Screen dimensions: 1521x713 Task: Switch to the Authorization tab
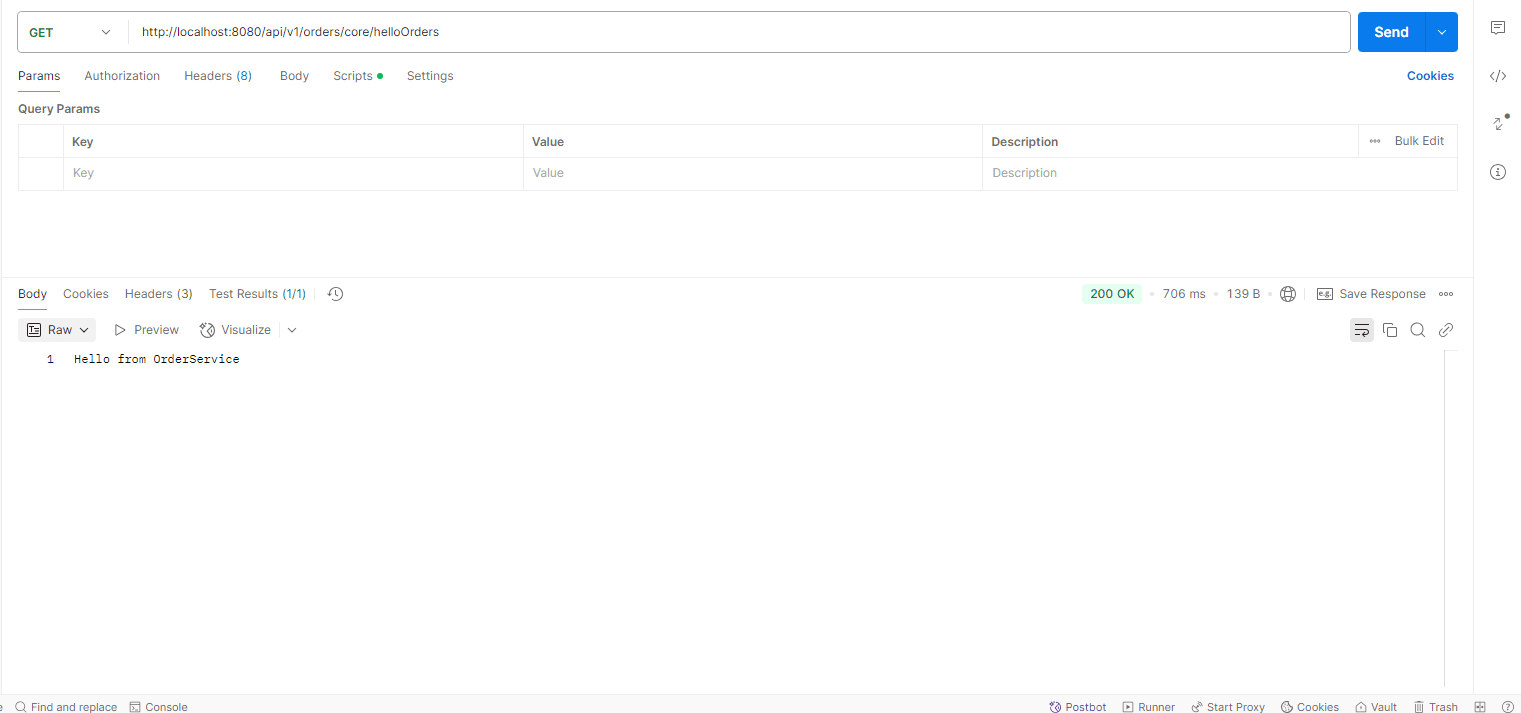[122, 76]
